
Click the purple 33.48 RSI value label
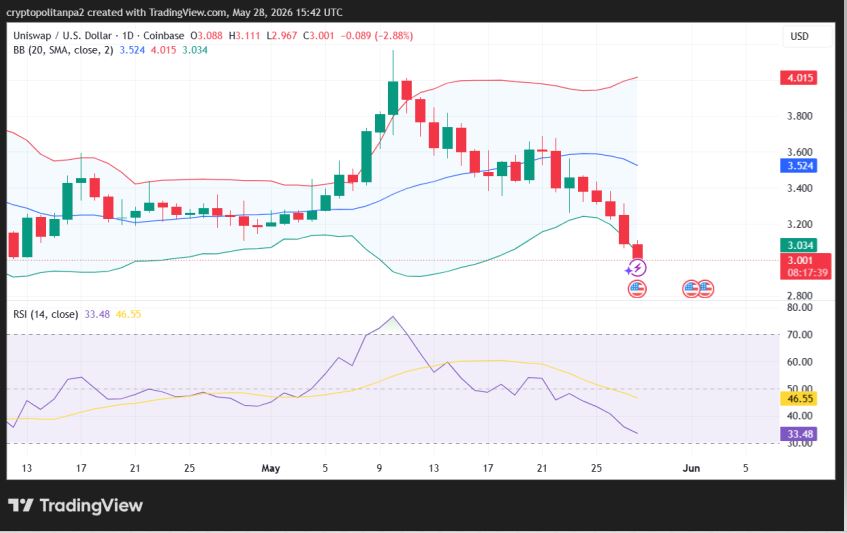click(x=799, y=434)
